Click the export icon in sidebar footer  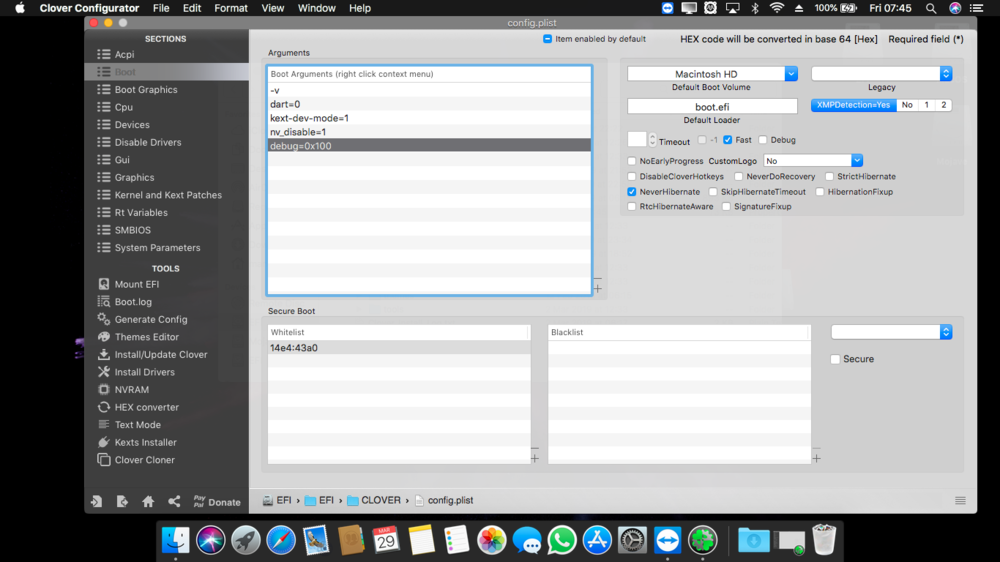[x=122, y=501]
